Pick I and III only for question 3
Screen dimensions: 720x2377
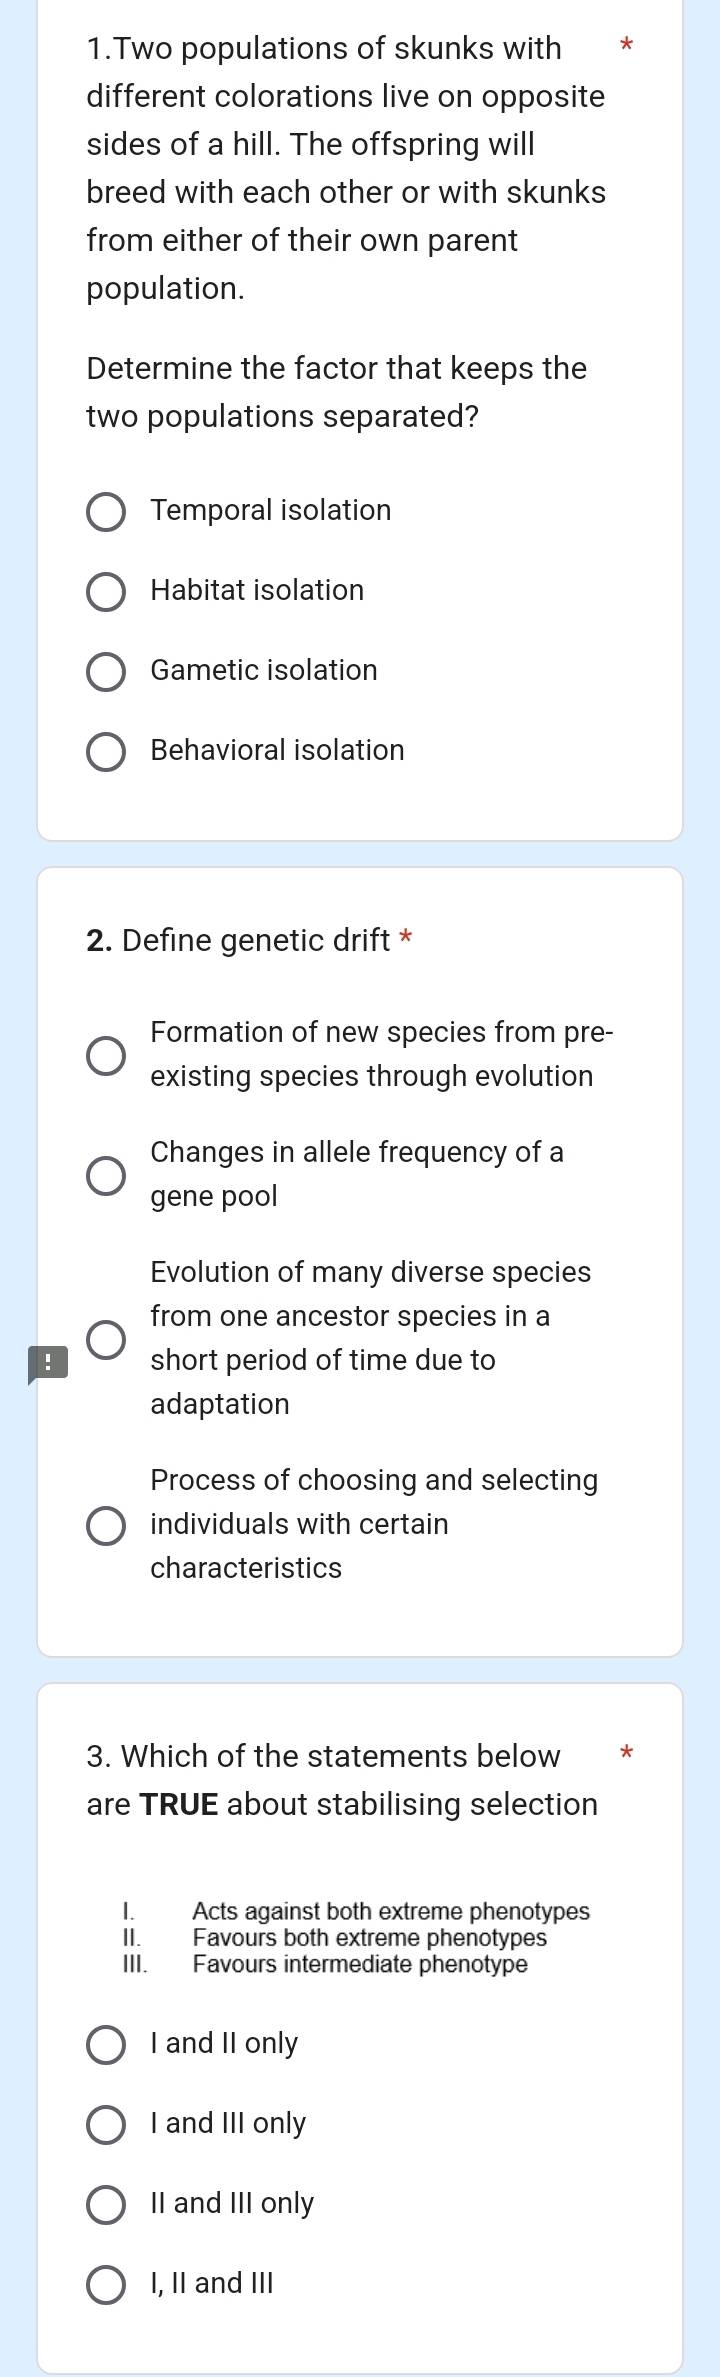(x=108, y=2123)
